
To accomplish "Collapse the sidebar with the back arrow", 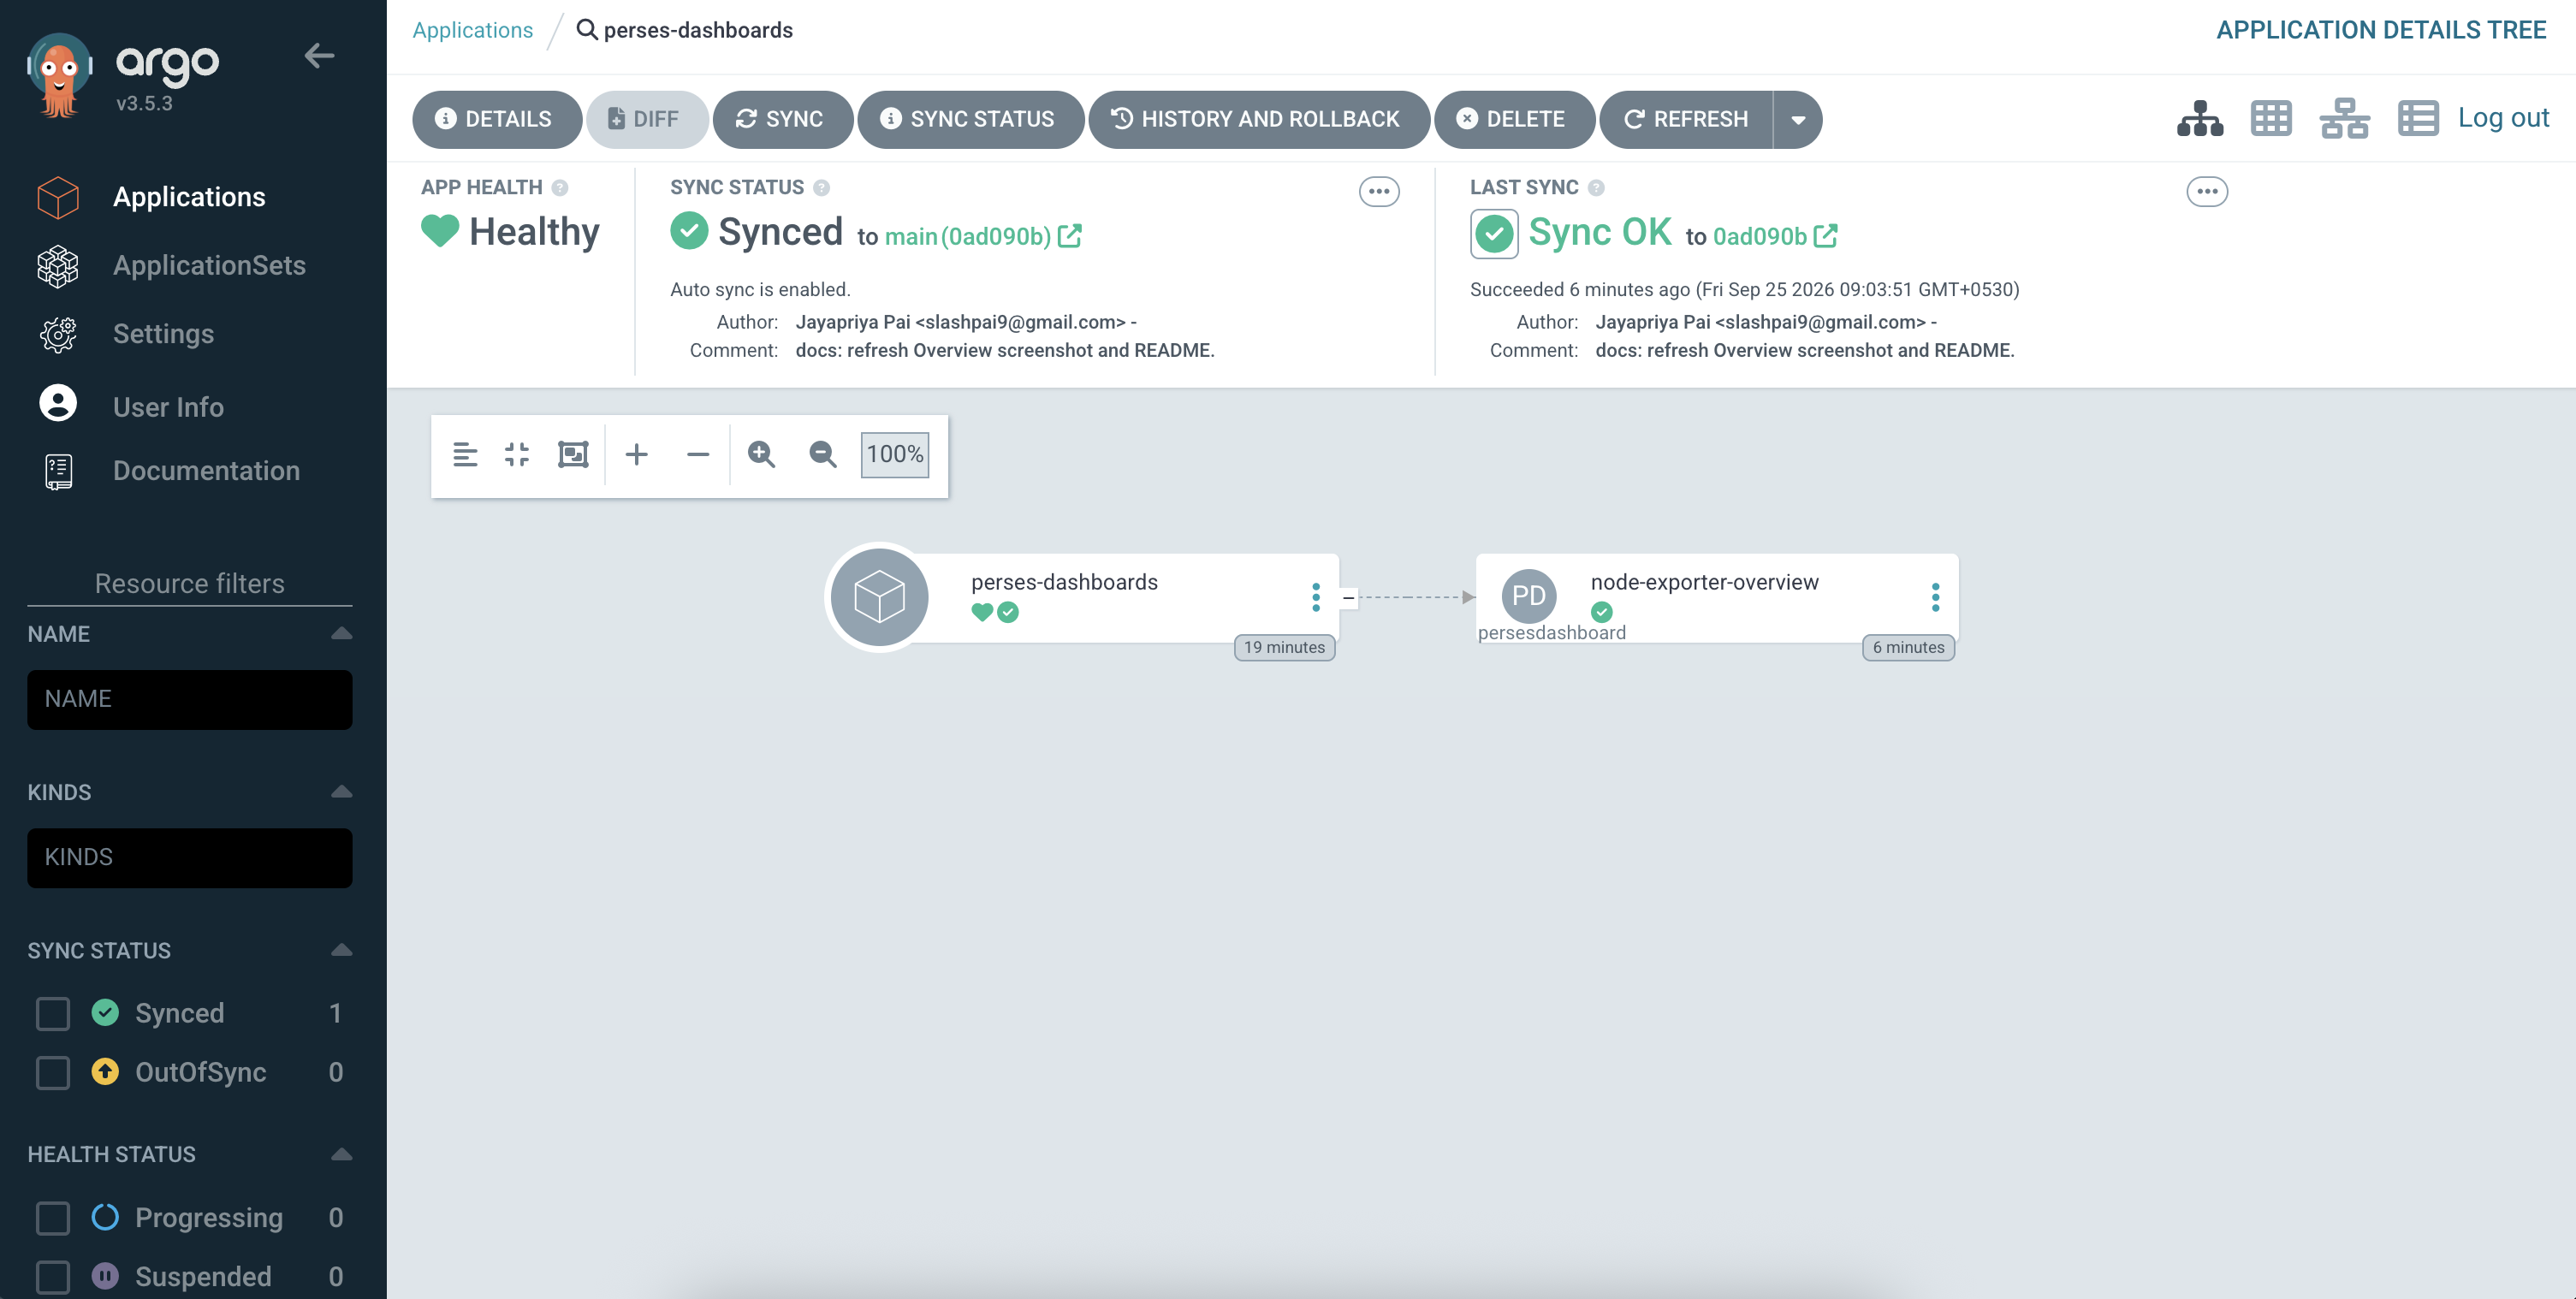I will tap(319, 56).
